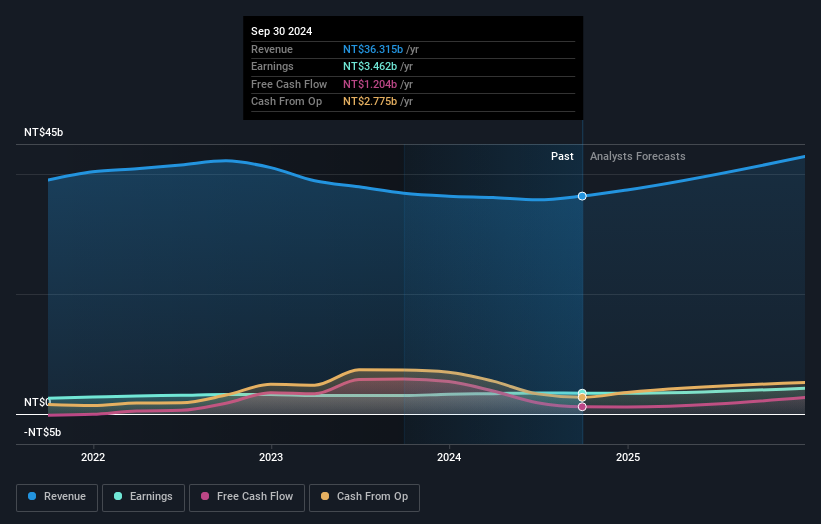The height and width of the screenshot is (524, 821).
Task: Click the NT$36.315b revenue value
Action: click(x=373, y=49)
